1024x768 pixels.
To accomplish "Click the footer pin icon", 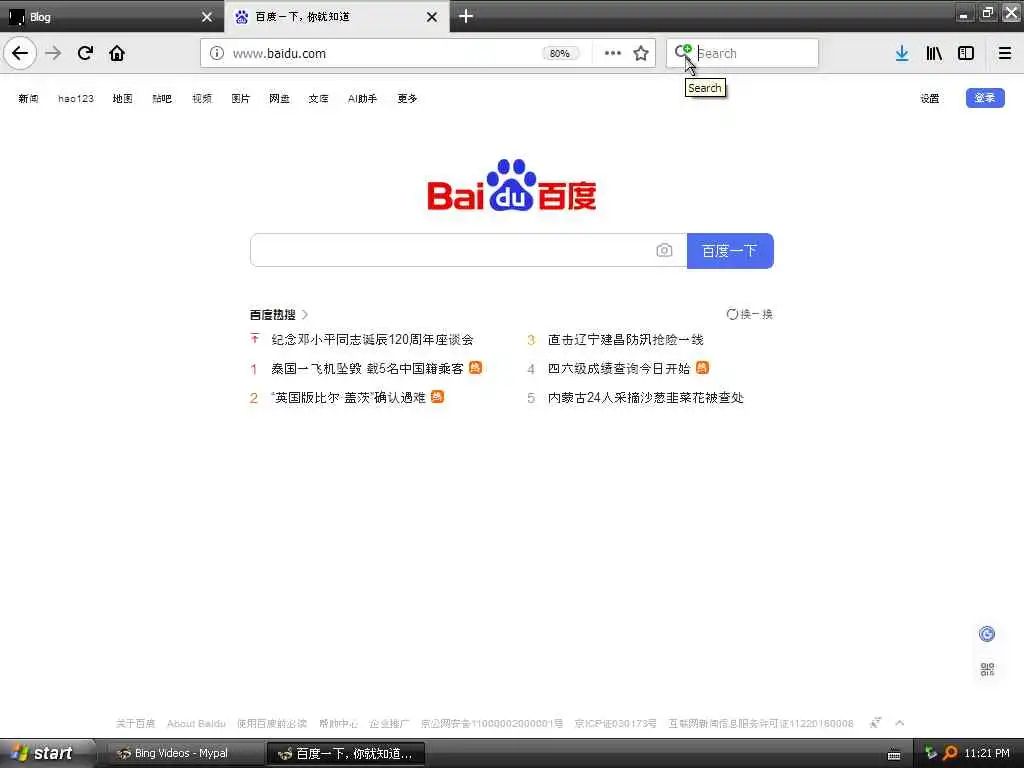I will tap(875, 722).
